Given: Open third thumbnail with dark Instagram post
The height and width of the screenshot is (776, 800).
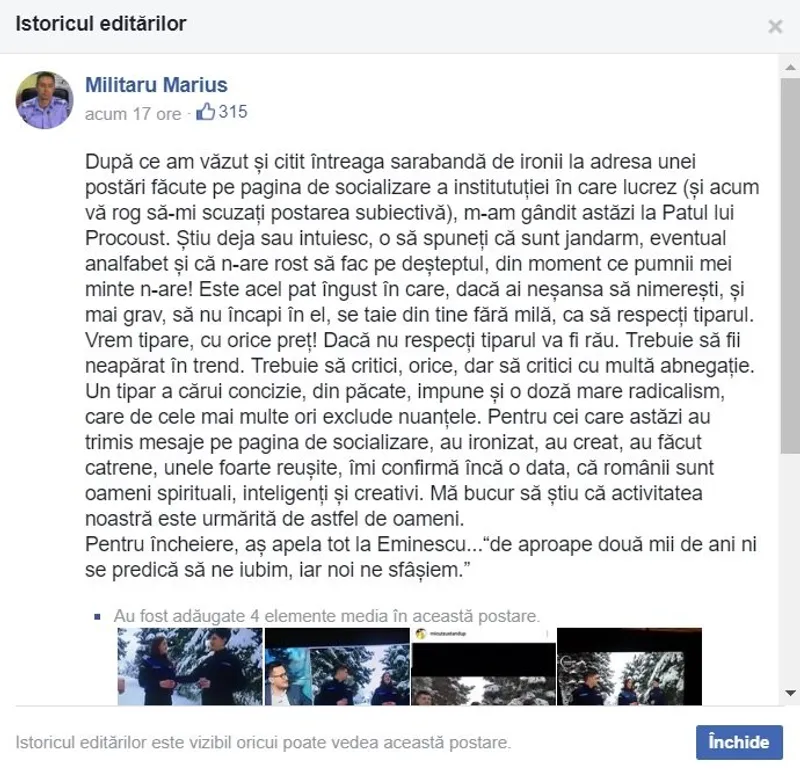Looking at the screenshot, I should coord(484,667).
